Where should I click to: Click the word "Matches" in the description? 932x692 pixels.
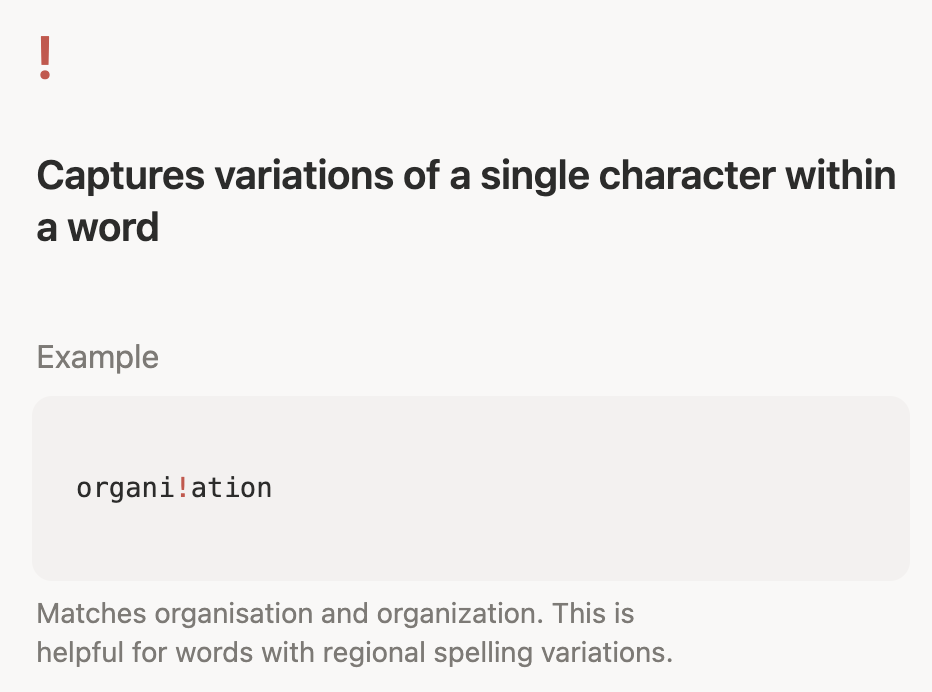[x=77, y=613]
